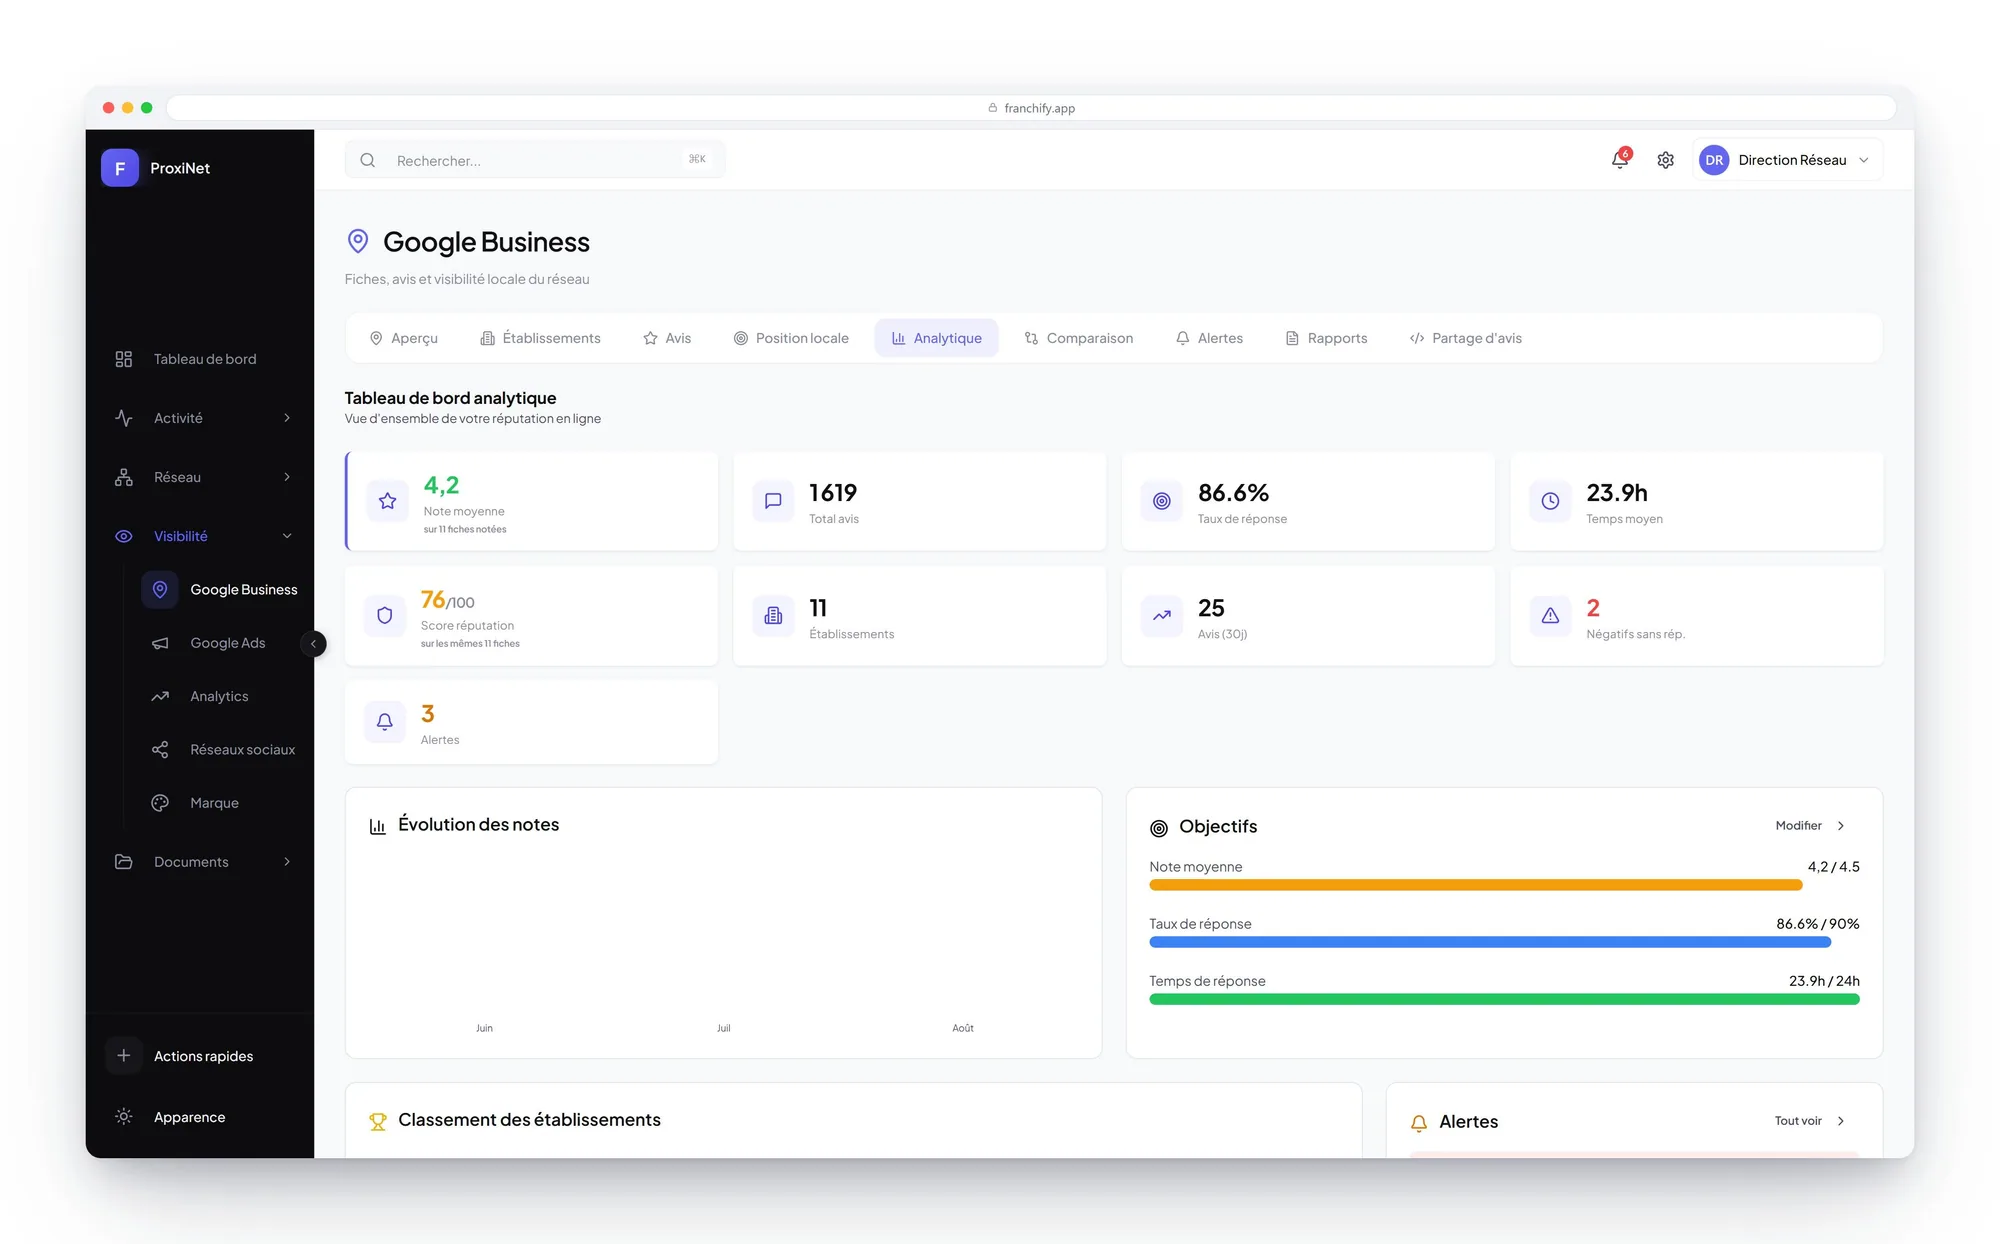Expand the Activité sidebar section
The width and height of the screenshot is (2000, 1244).
click(287, 418)
